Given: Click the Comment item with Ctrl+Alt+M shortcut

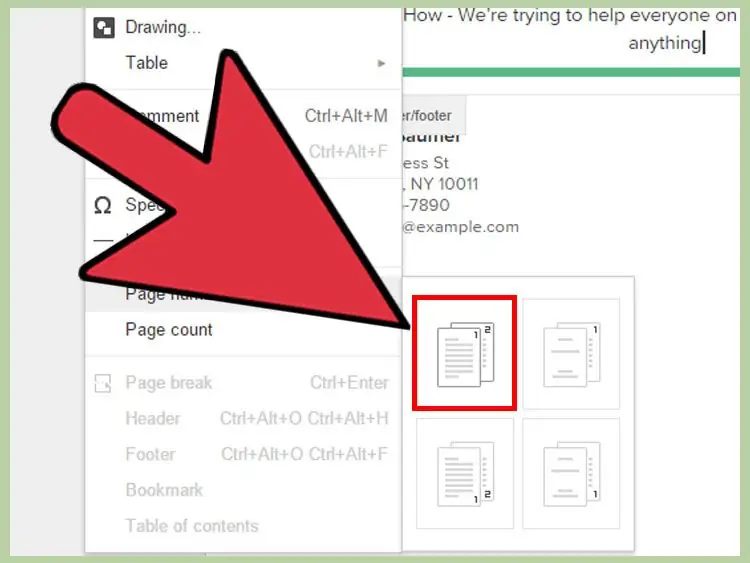Looking at the screenshot, I should point(345,116).
